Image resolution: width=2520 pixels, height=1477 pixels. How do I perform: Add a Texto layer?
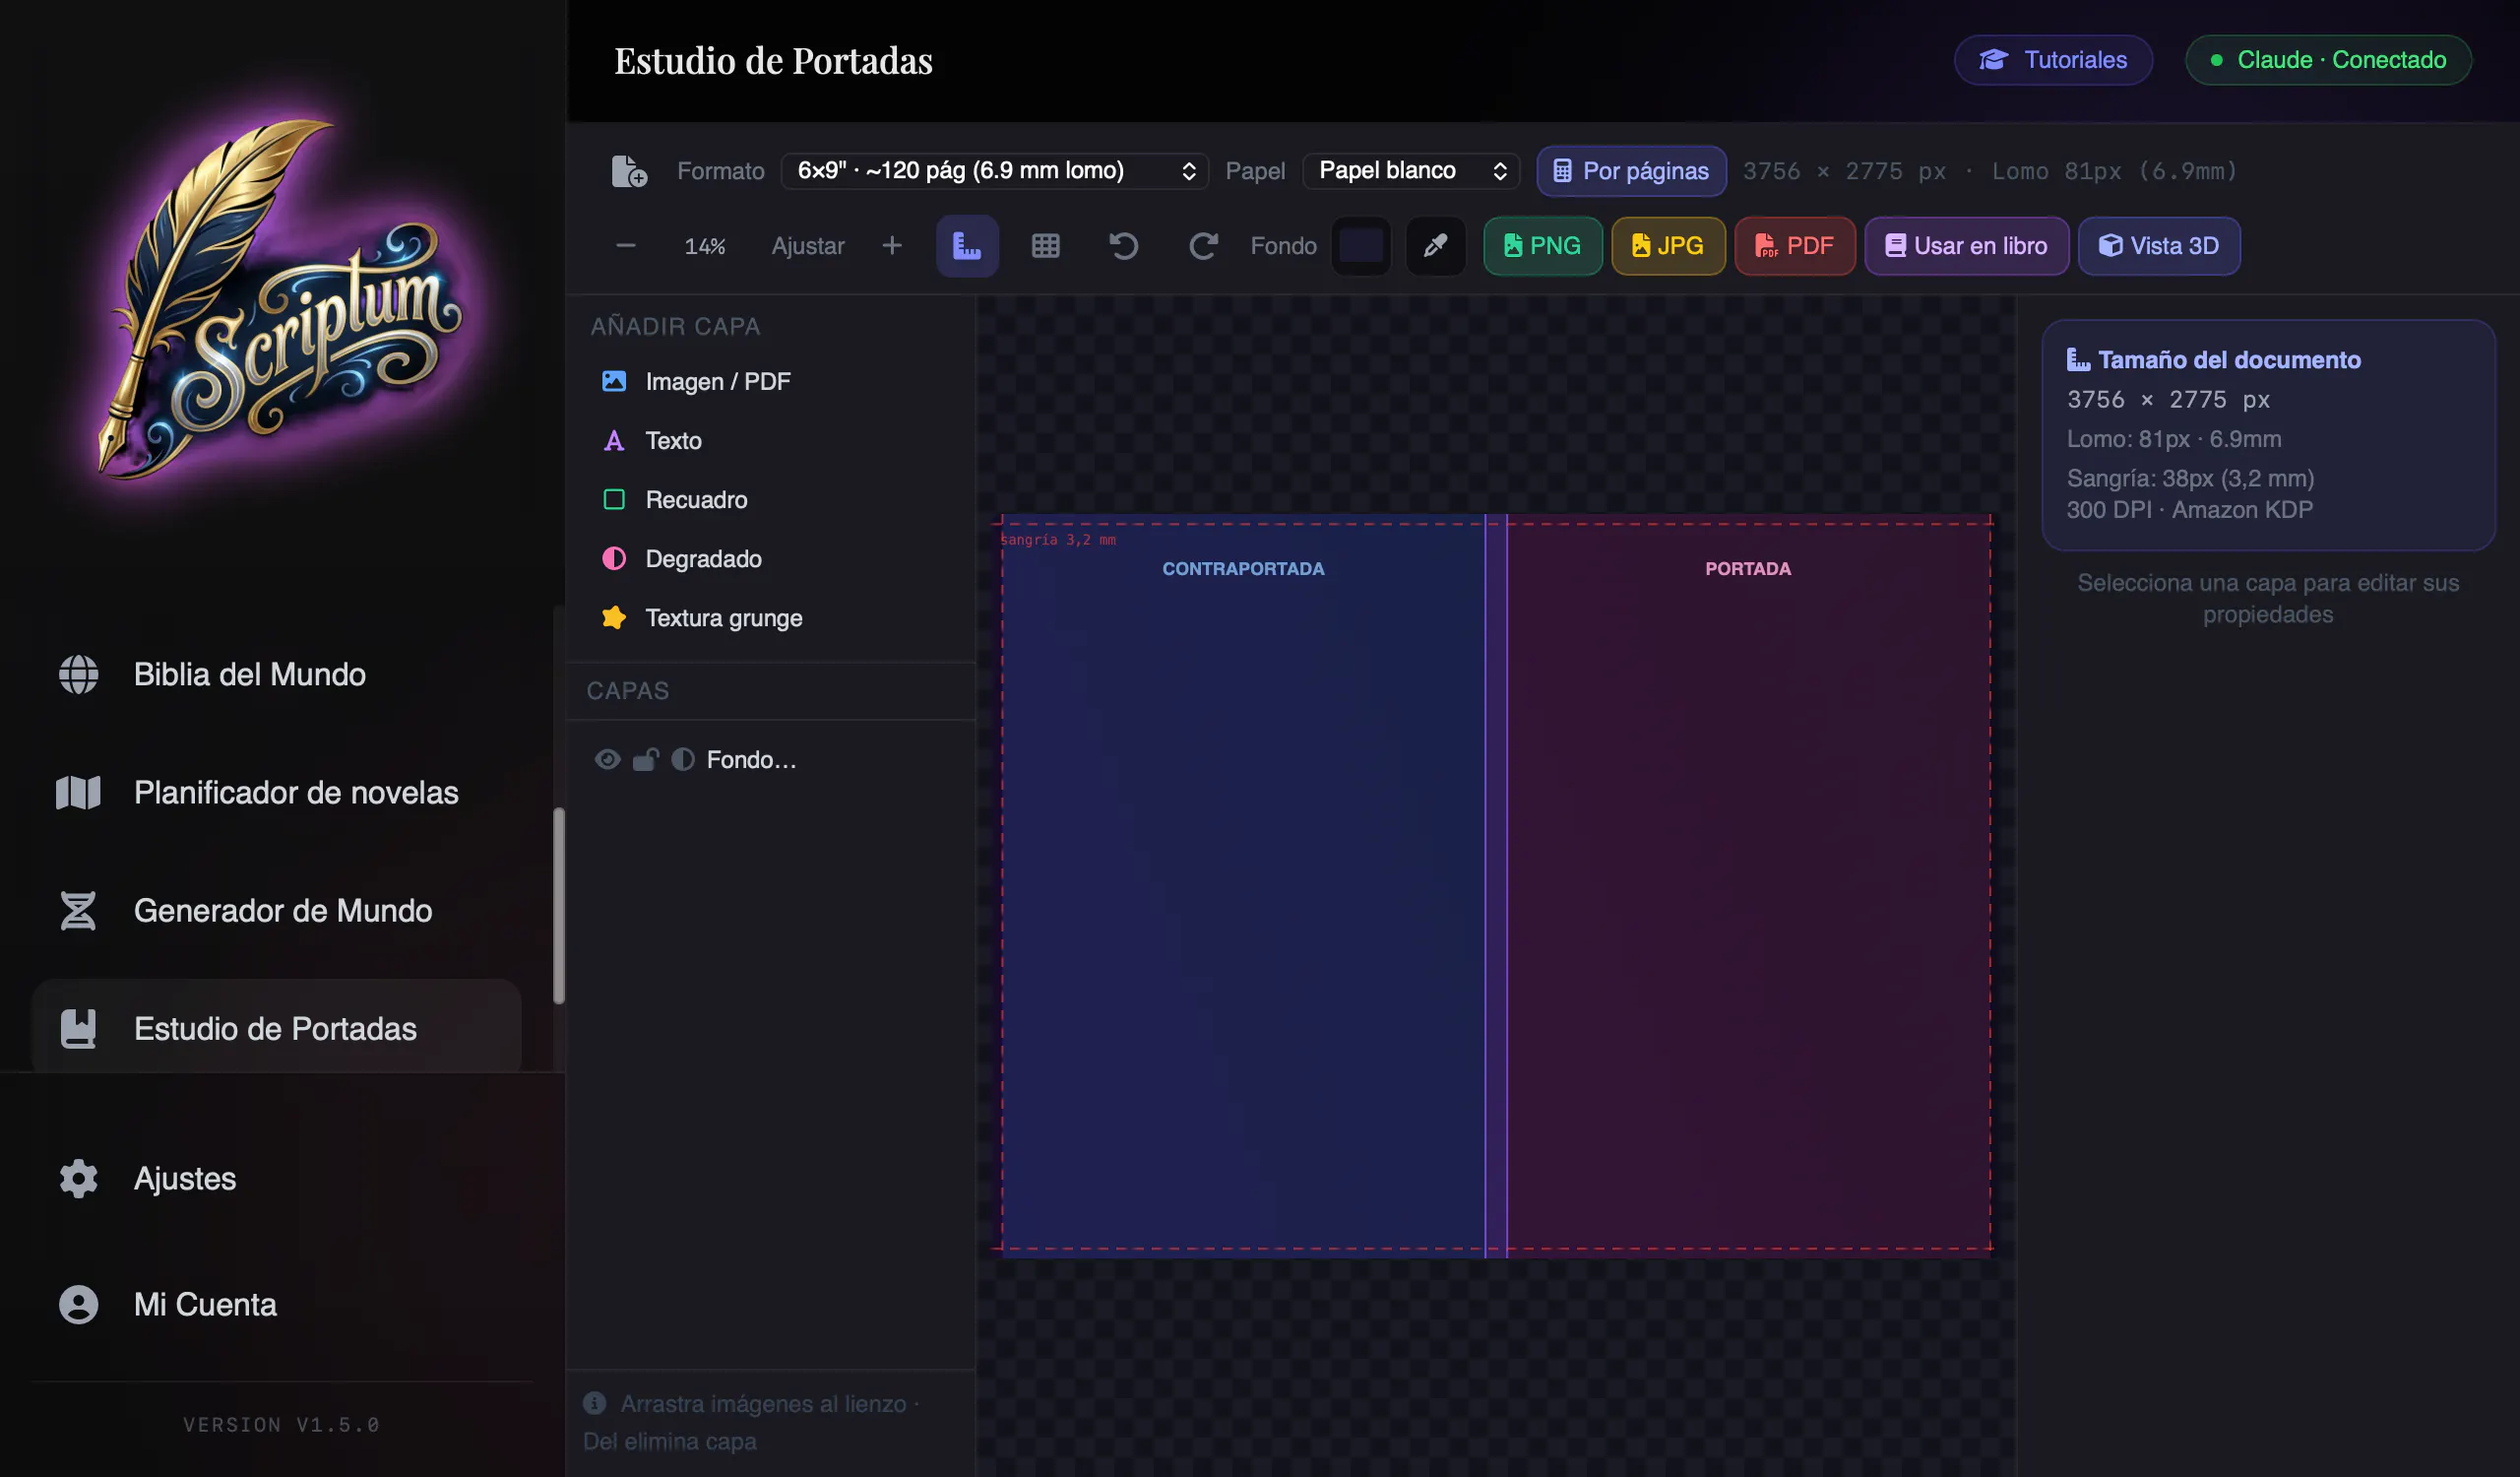770,440
